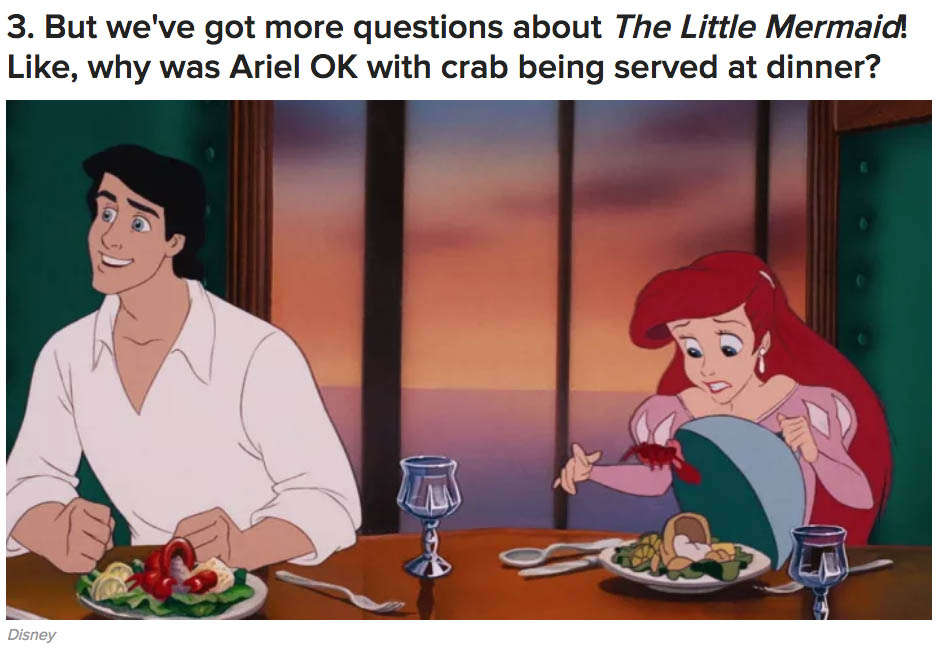Click the lobster plate in front of Eric
The height and width of the screenshot is (654, 936).
(170, 580)
